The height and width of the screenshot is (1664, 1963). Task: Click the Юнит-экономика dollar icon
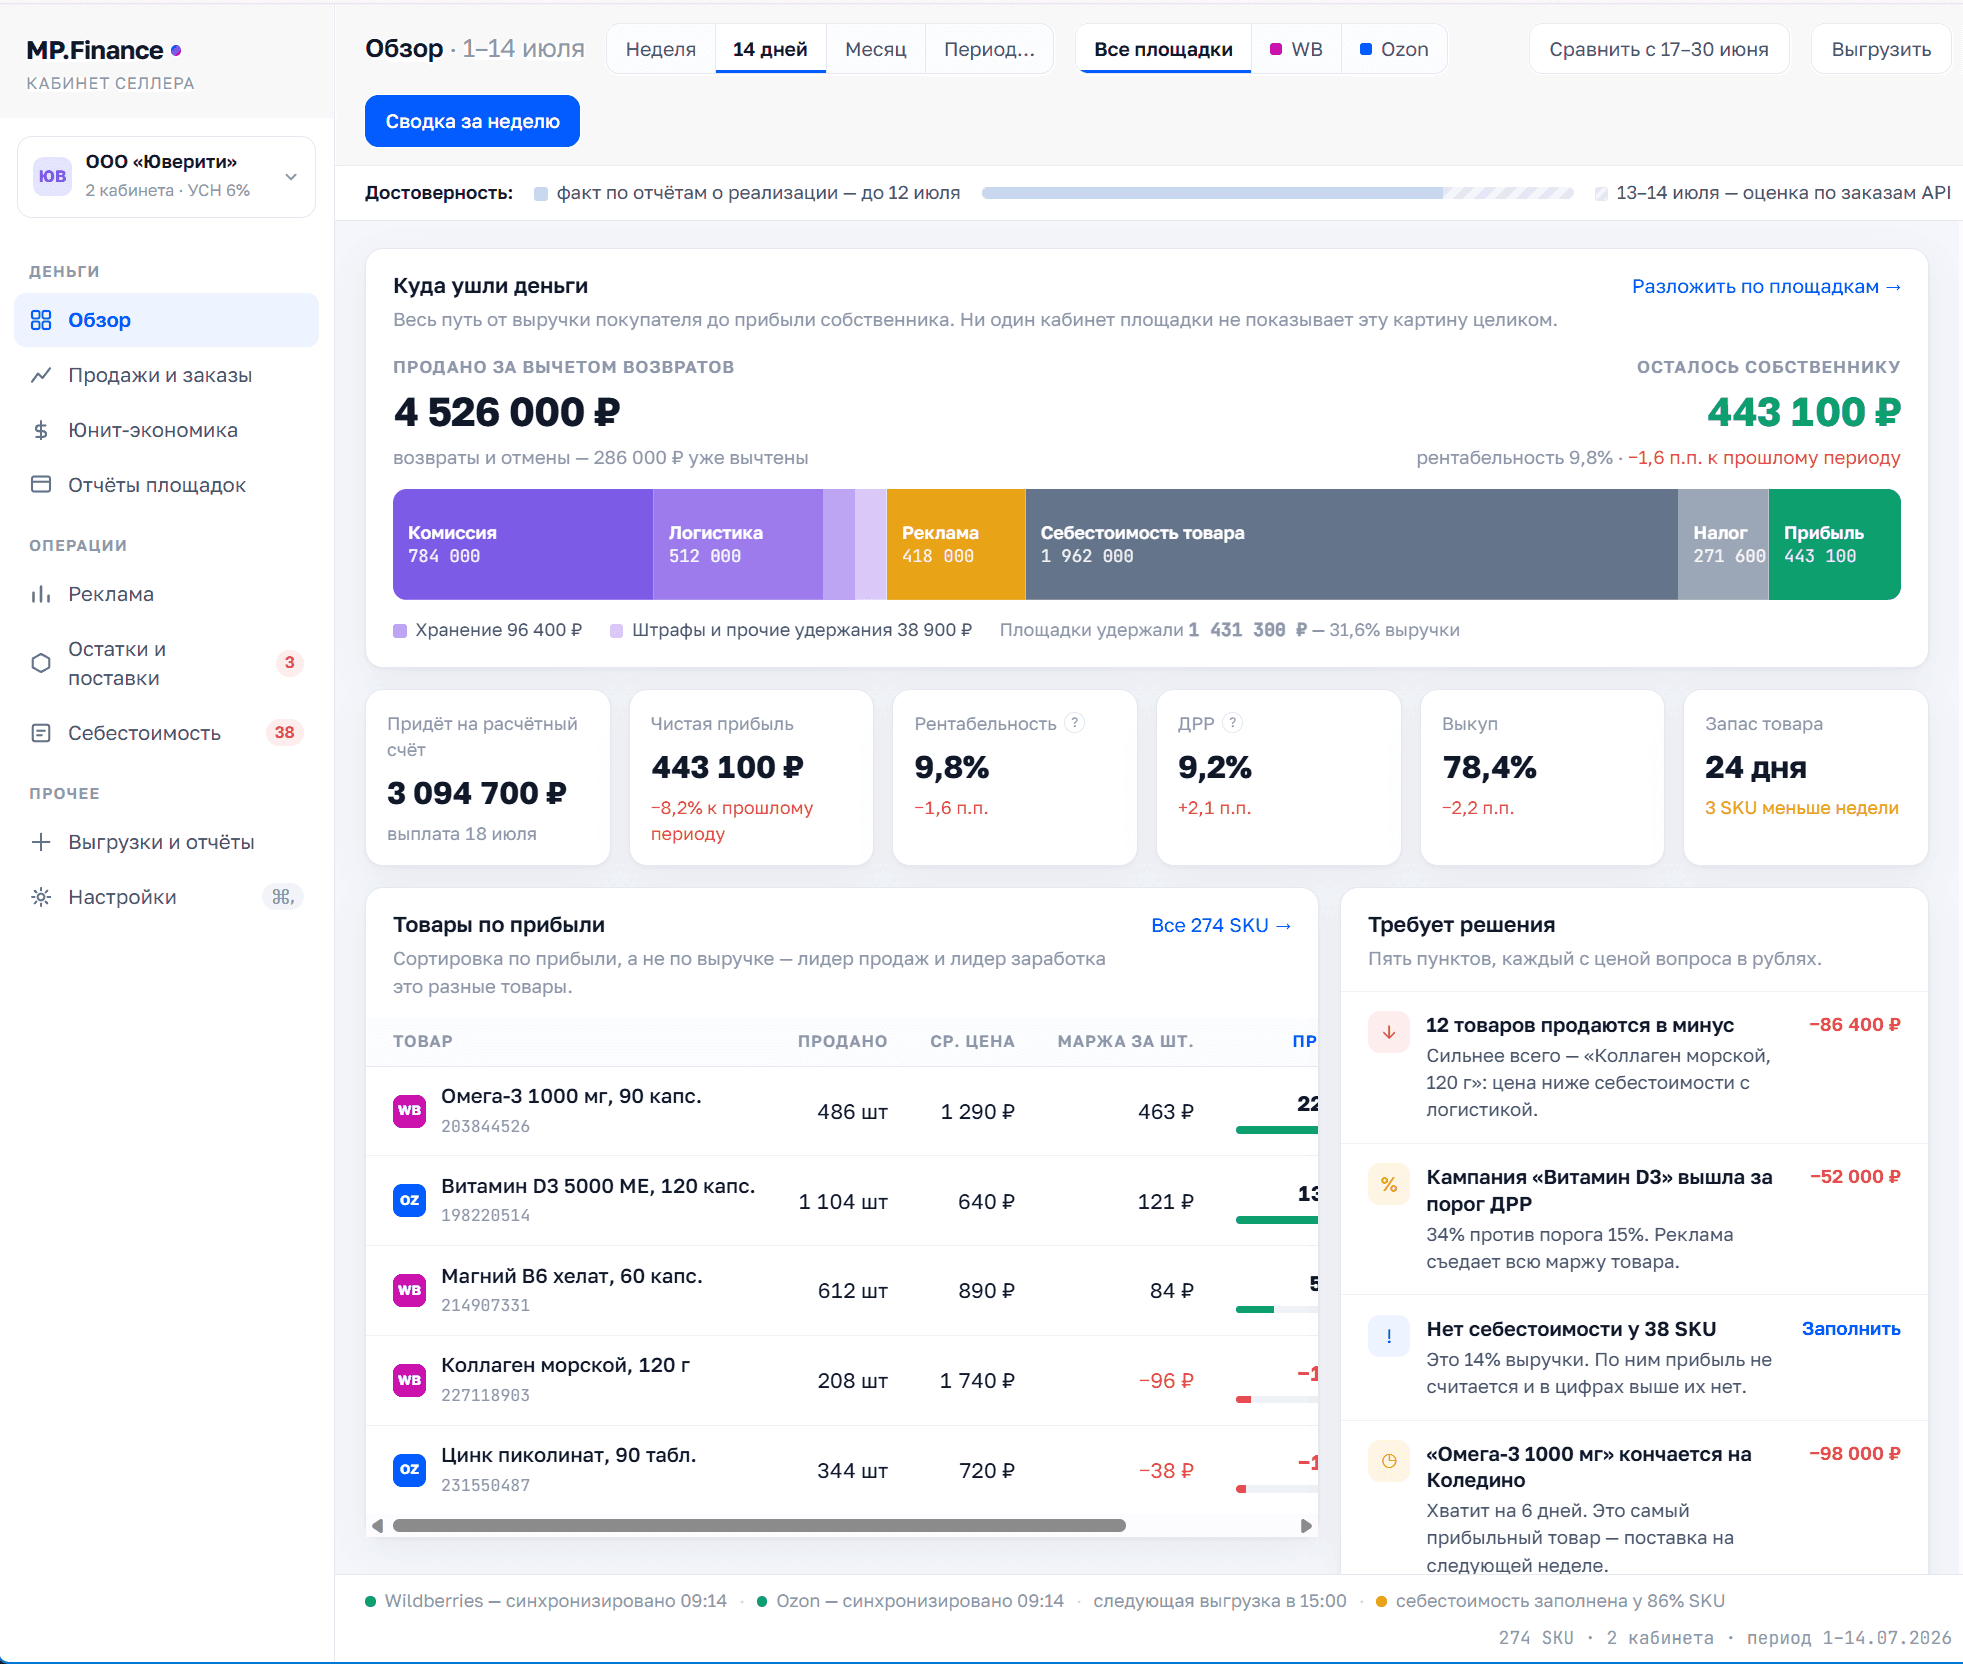pos(41,430)
